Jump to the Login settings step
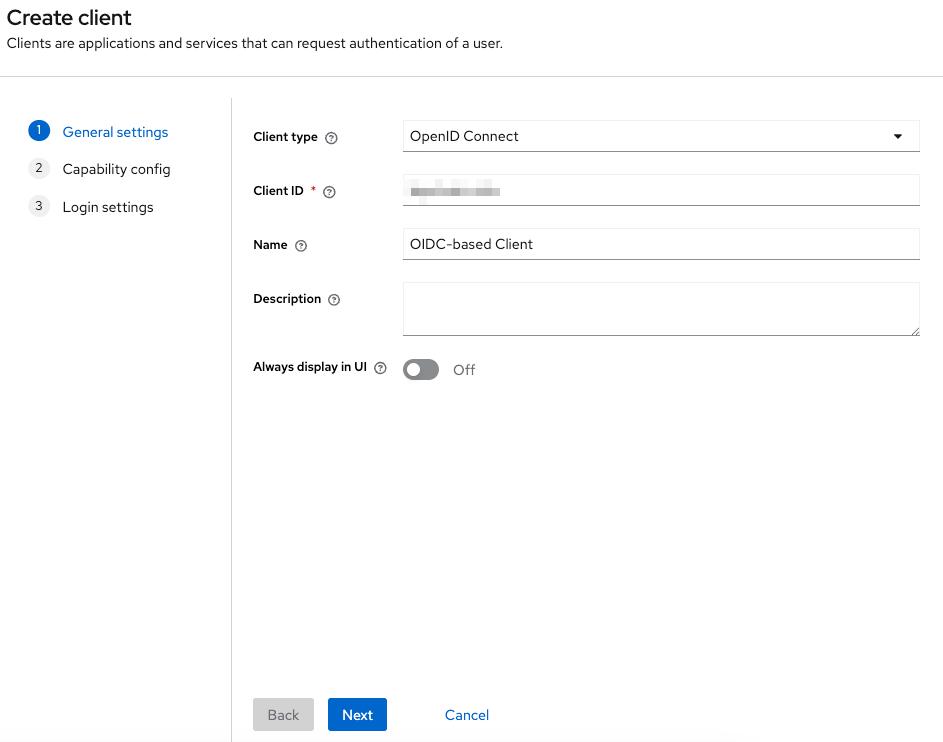The image size is (943, 742). [108, 207]
